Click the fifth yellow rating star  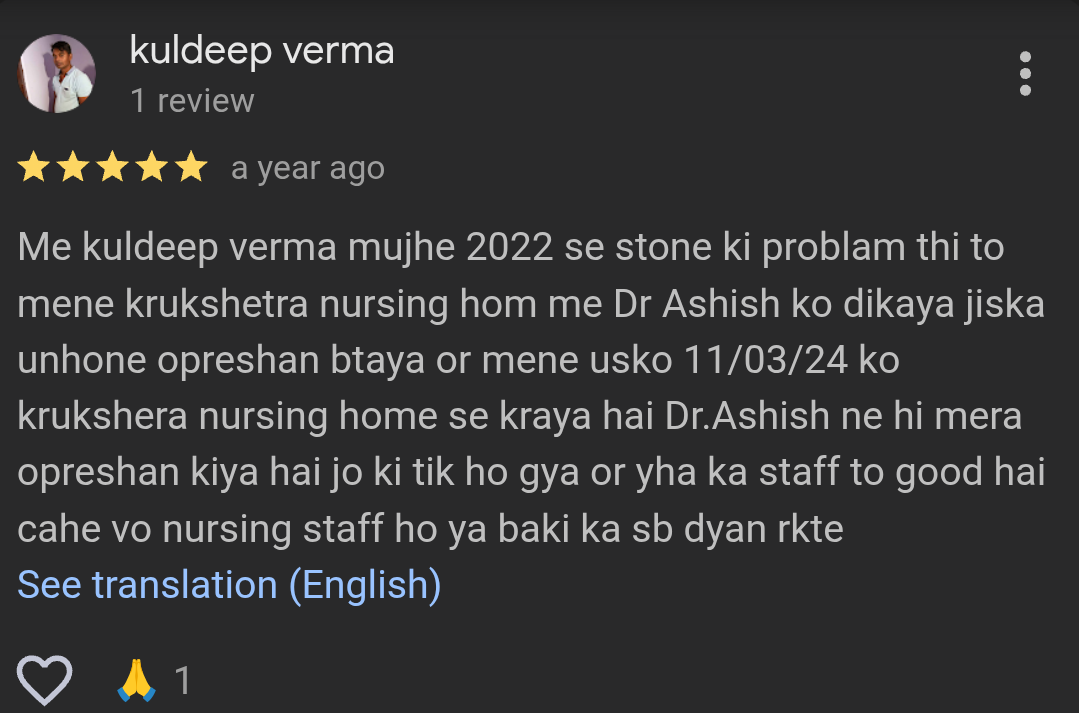(x=191, y=167)
